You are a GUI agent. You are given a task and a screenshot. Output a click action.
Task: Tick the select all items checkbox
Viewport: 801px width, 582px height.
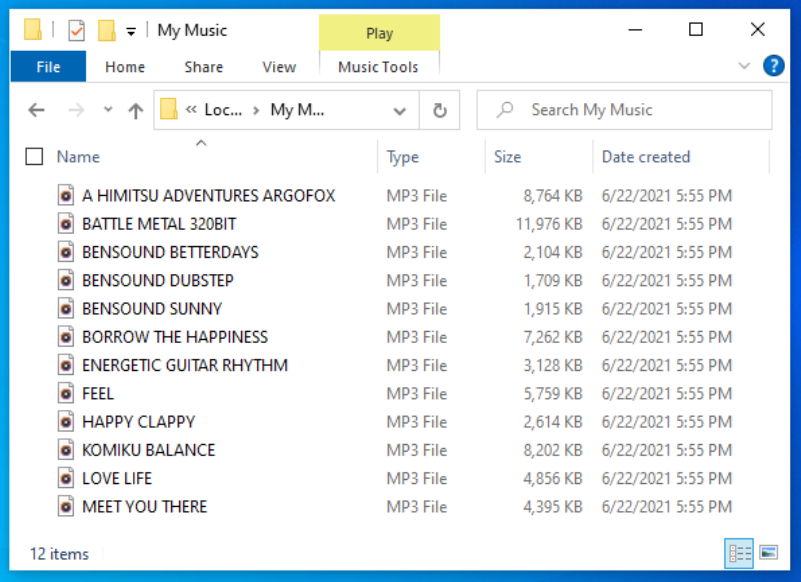34,156
